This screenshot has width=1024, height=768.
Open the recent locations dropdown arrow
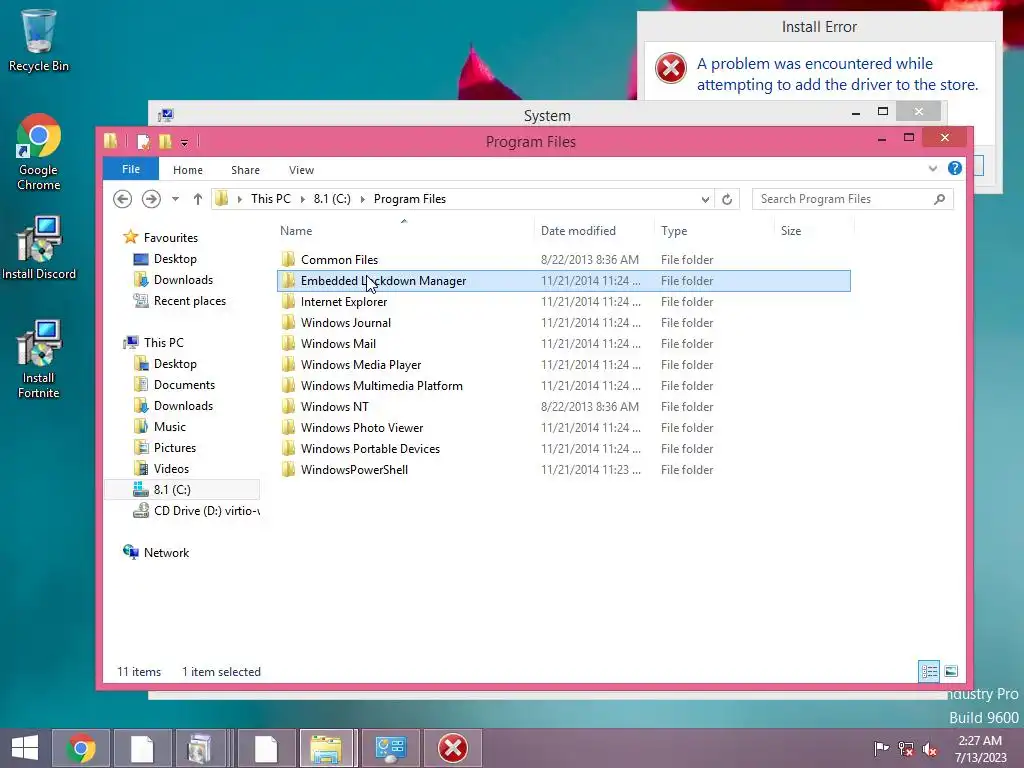[175, 199]
